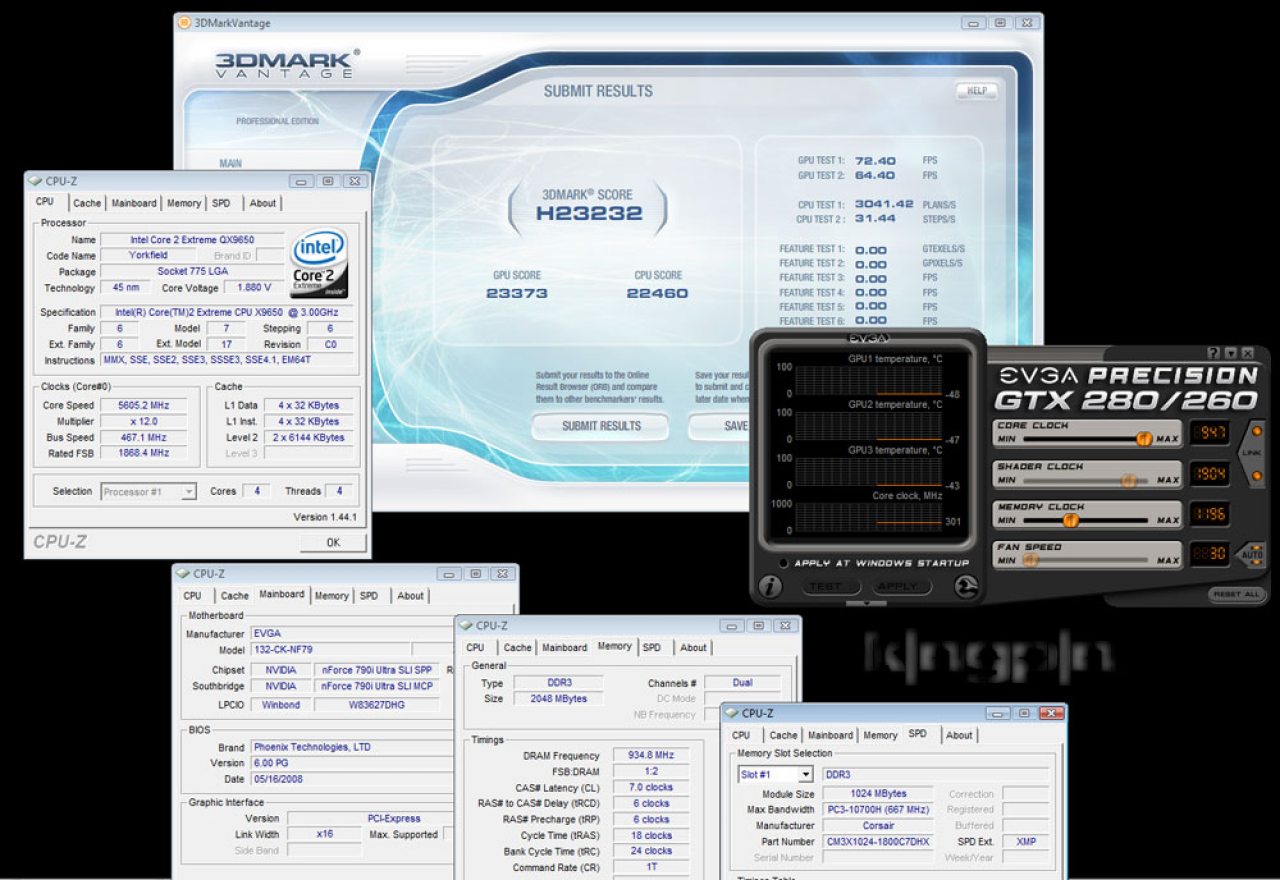Click title icon of CPU-Z Mainboard window
The image size is (1280, 880).
[183, 574]
